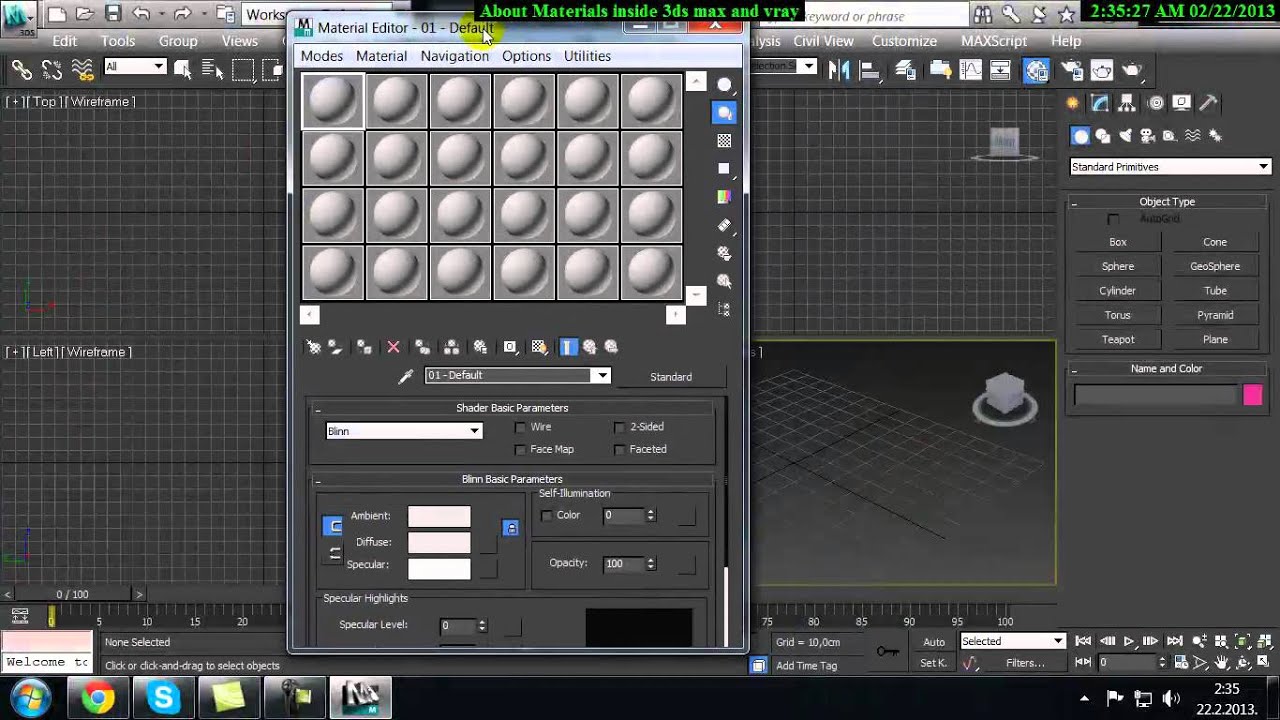This screenshot has height=720, width=1280.
Task: Open the Selected key filter dropdown
Action: (x=1013, y=642)
